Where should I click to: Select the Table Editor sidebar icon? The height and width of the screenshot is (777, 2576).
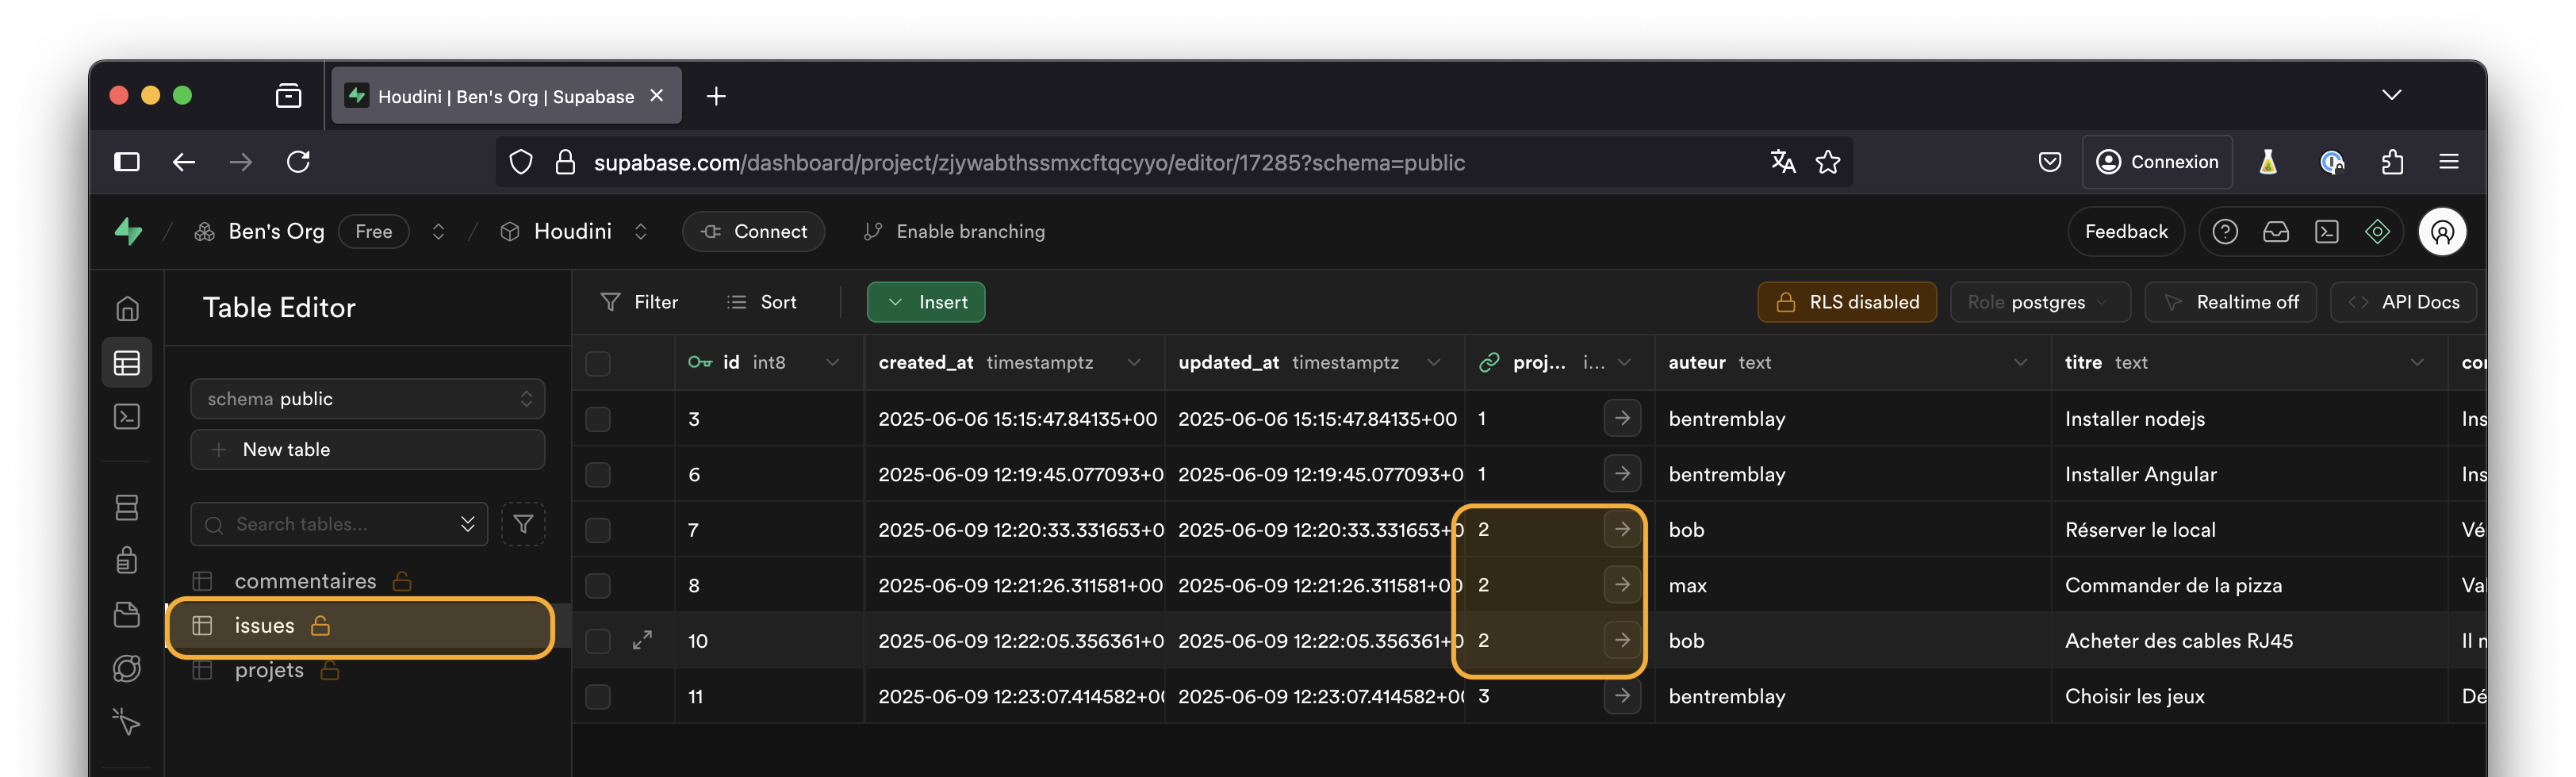(x=127, y=362)
